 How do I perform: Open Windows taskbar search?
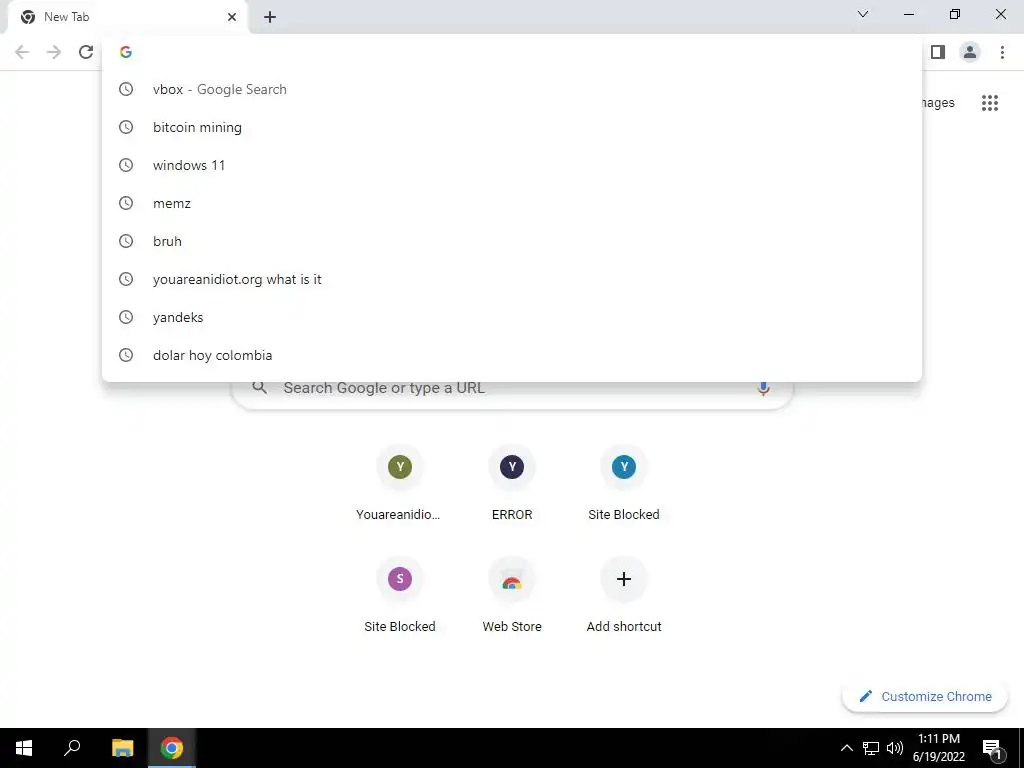point(72,748)
